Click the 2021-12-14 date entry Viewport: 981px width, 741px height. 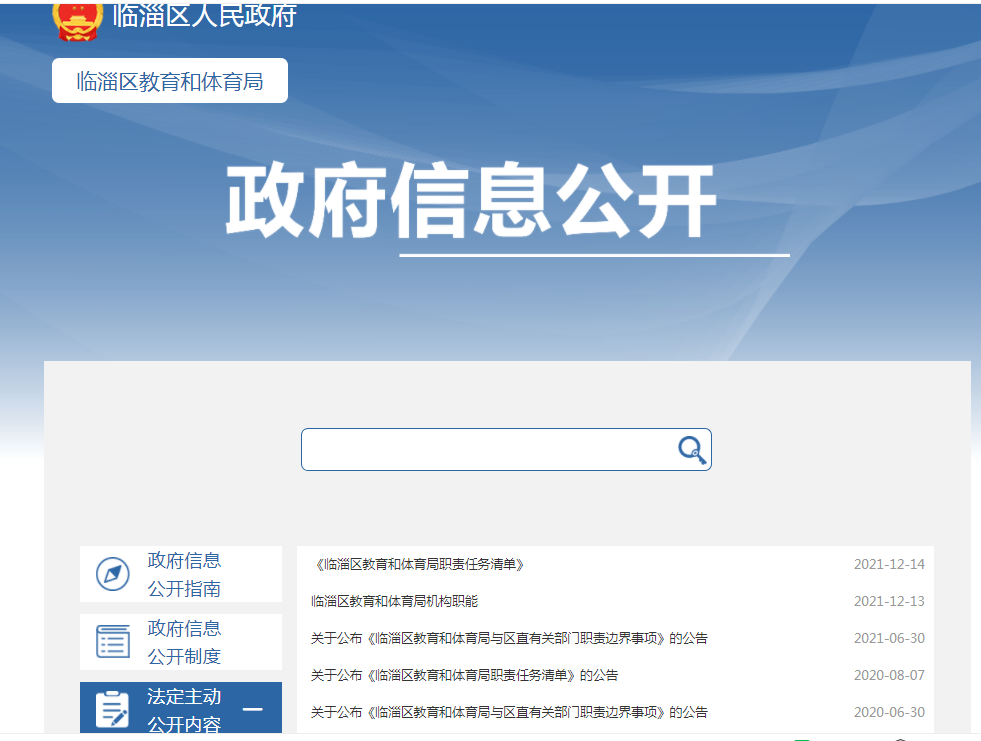pyautogui.click(x=888, y=564)
